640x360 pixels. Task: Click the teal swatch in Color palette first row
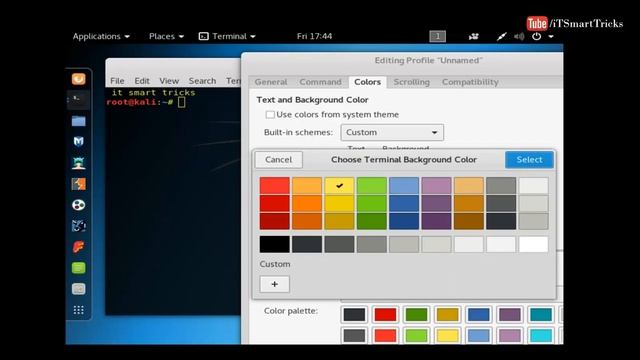pyautogui.click(x=541, y=315)
